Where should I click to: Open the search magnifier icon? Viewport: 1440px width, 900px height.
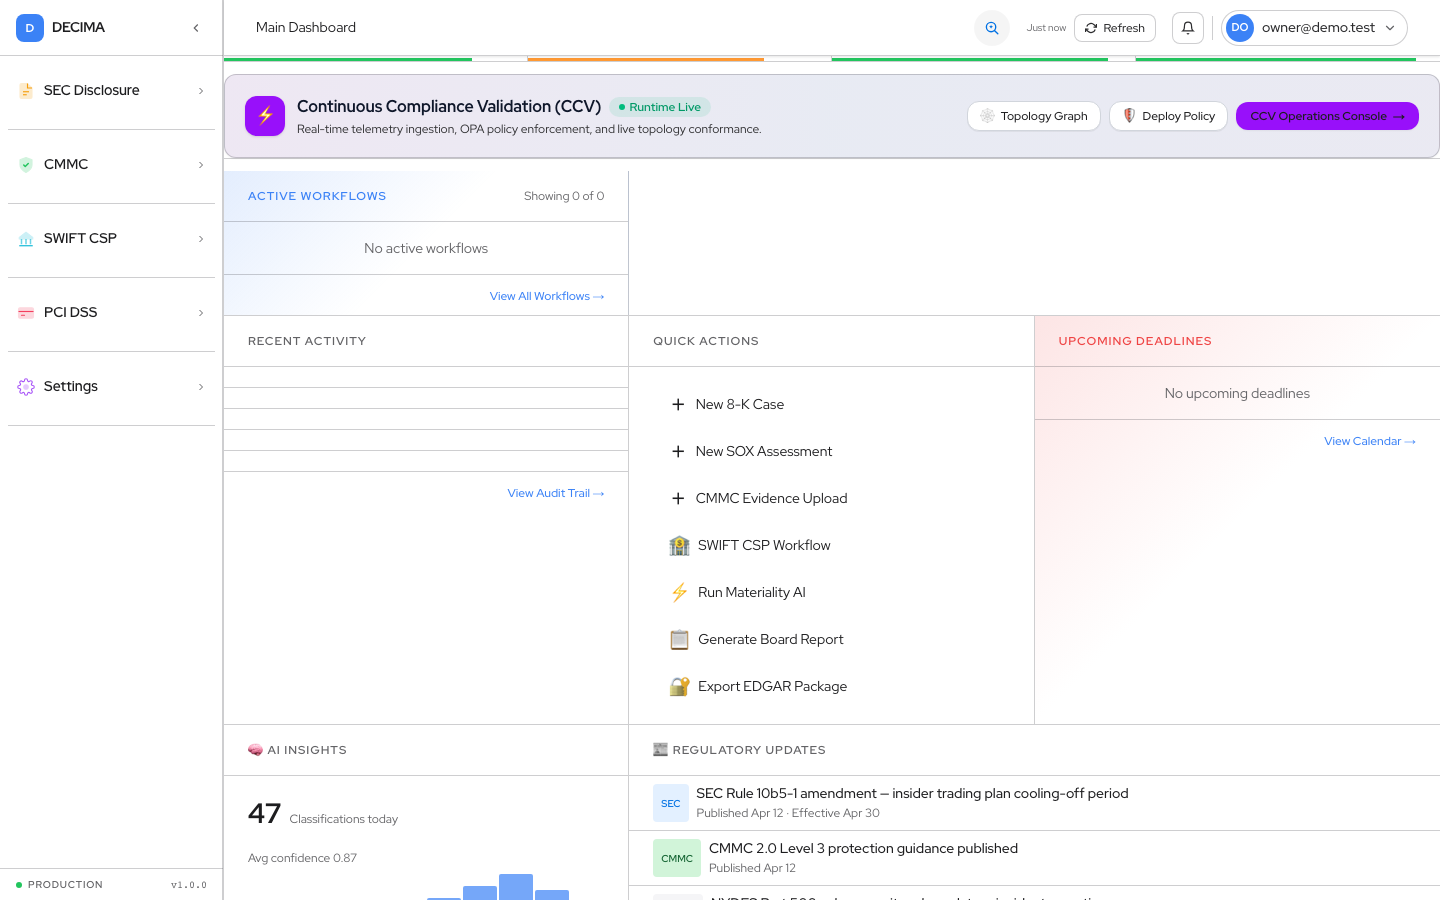pyautogui.click(x=992, y=28)
